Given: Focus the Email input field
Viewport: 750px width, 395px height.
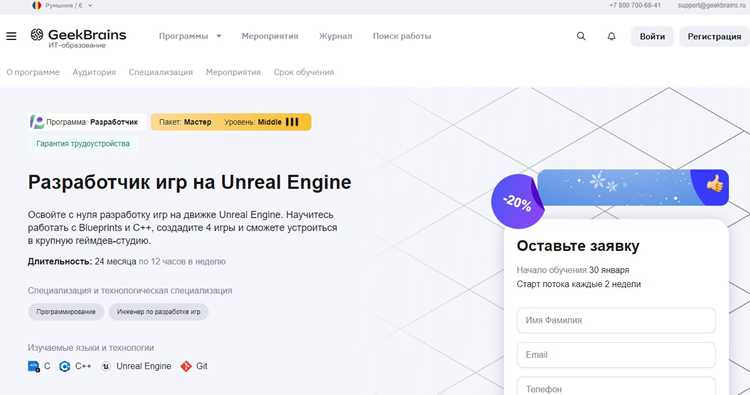Looking at the screenshot, I should coord(616,355).
